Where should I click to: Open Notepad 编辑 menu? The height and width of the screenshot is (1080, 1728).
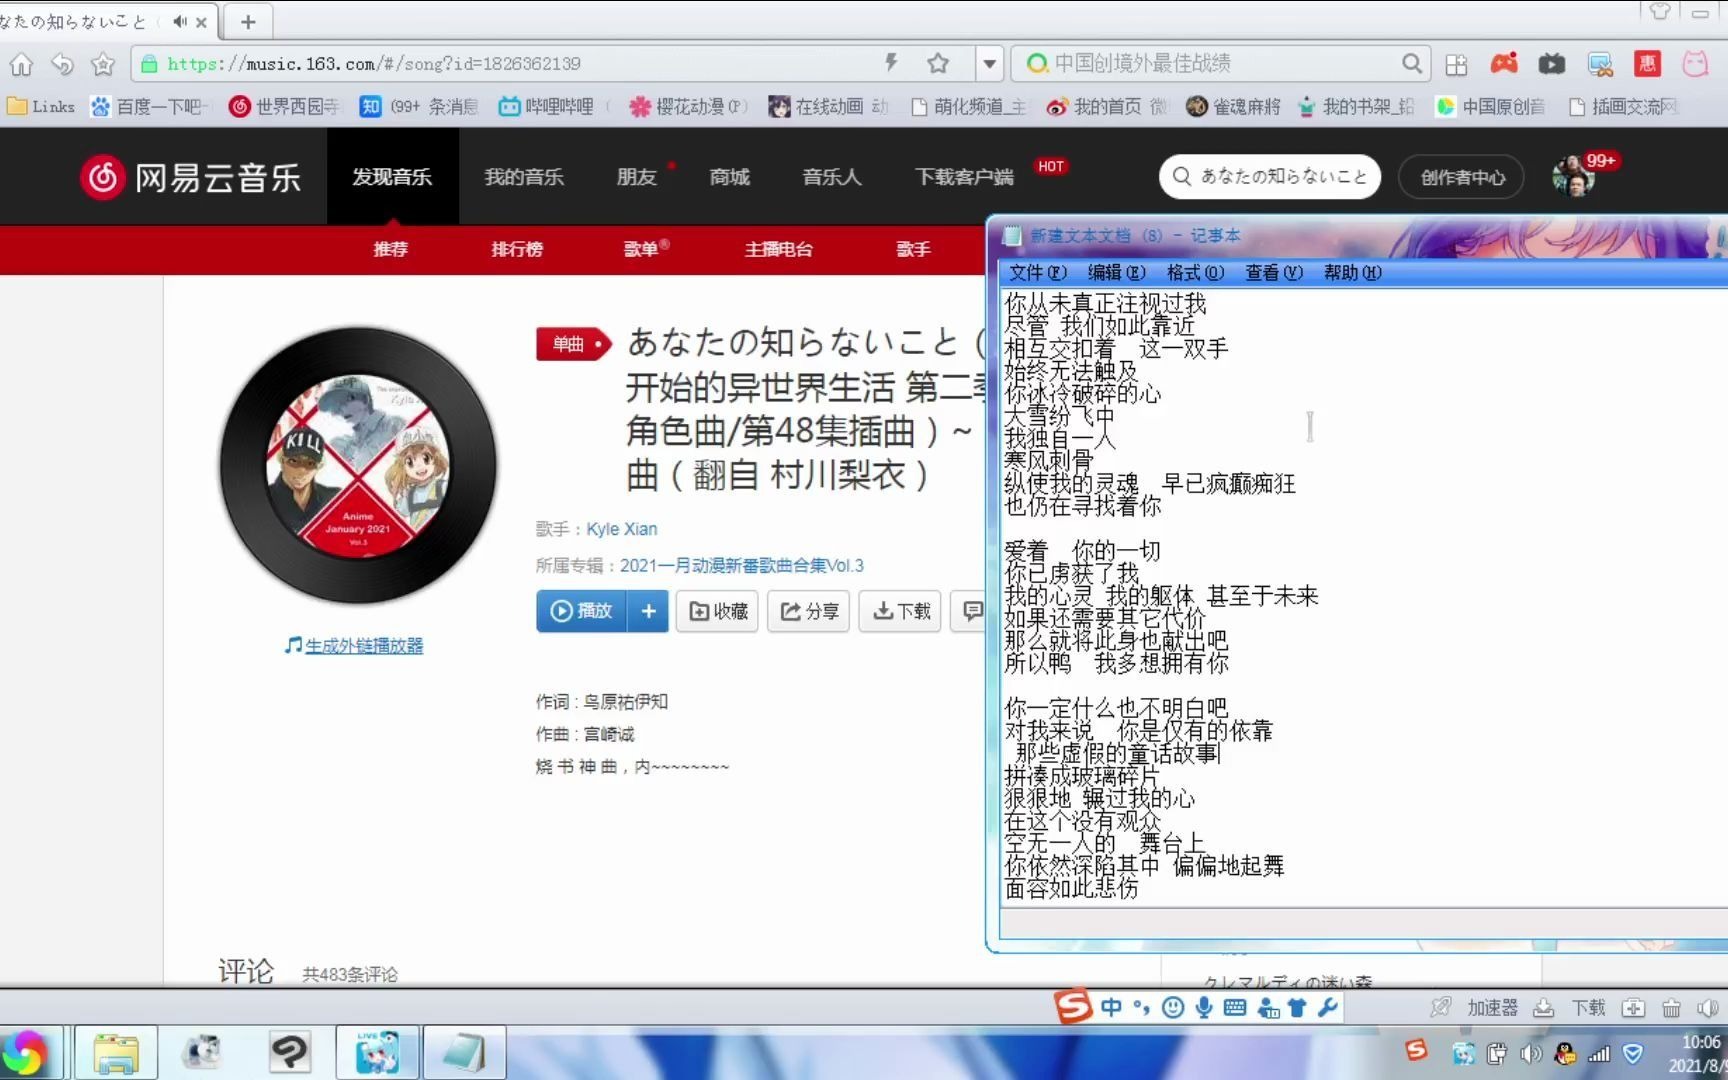click(1117, 273)
